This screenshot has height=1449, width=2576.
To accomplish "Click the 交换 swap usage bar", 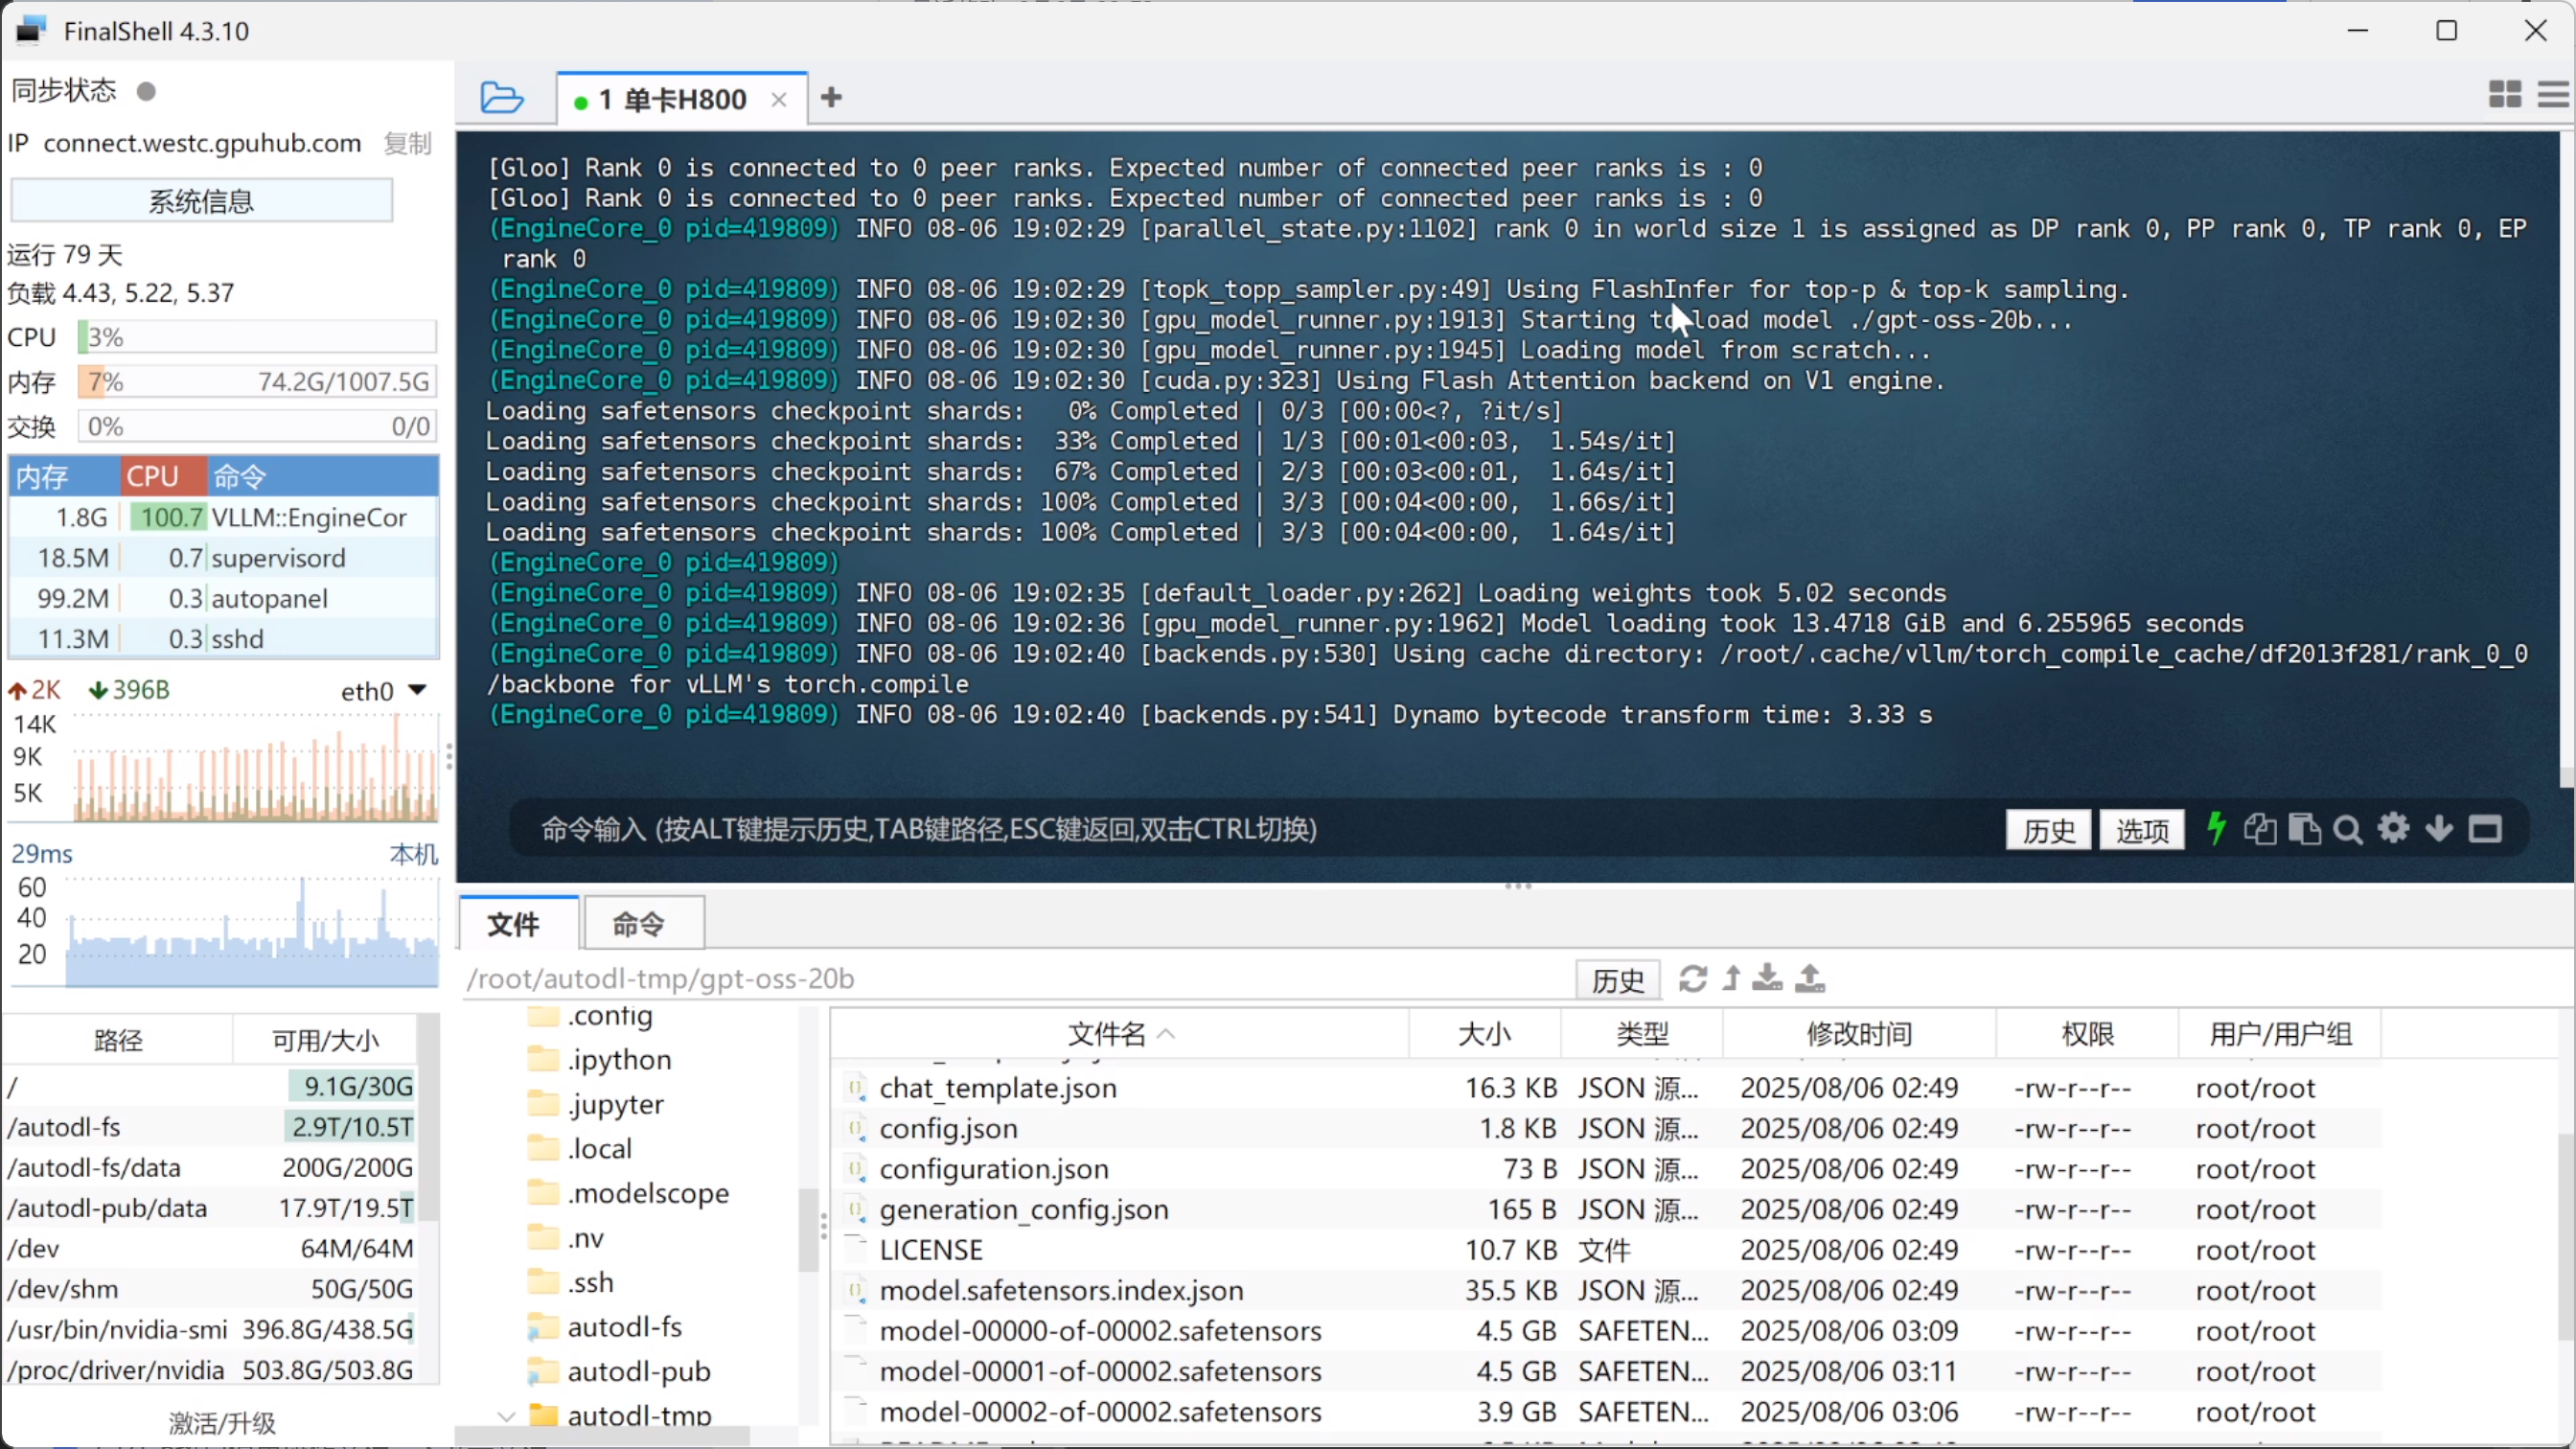I will [x=257, y=427].
